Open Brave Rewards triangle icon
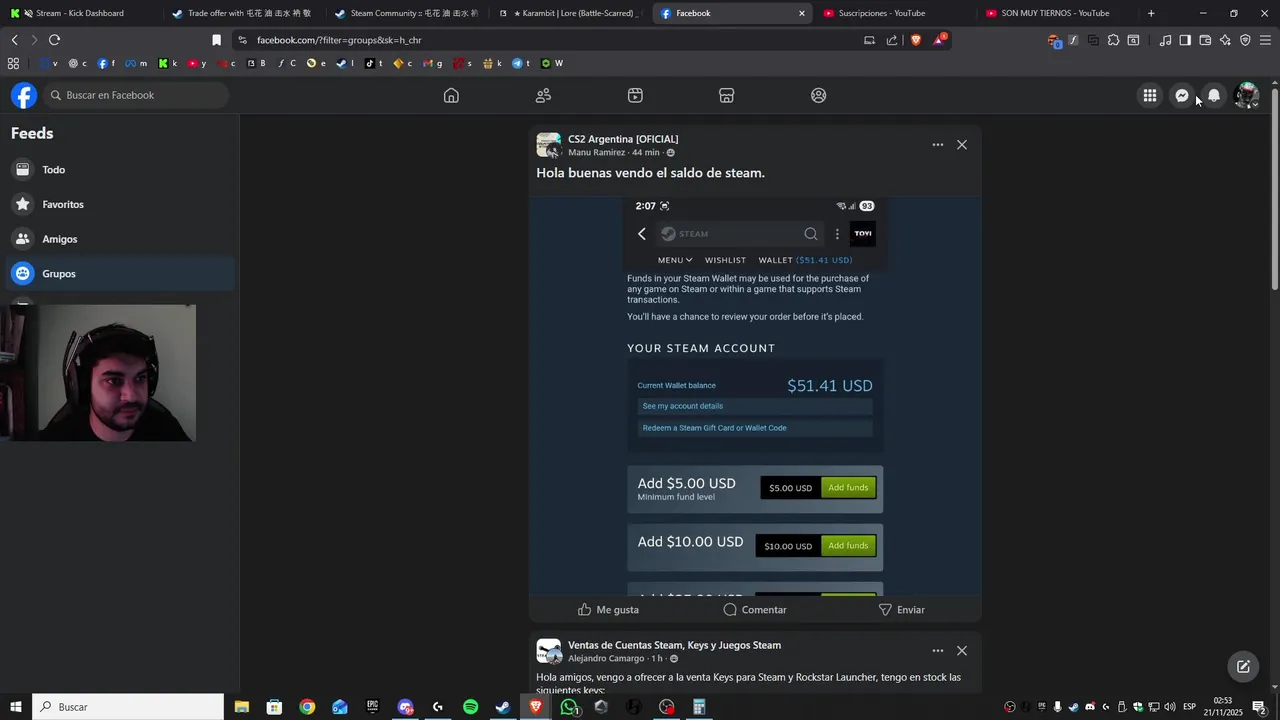This screenshot has height=720, width=1280. pos(939,40)
